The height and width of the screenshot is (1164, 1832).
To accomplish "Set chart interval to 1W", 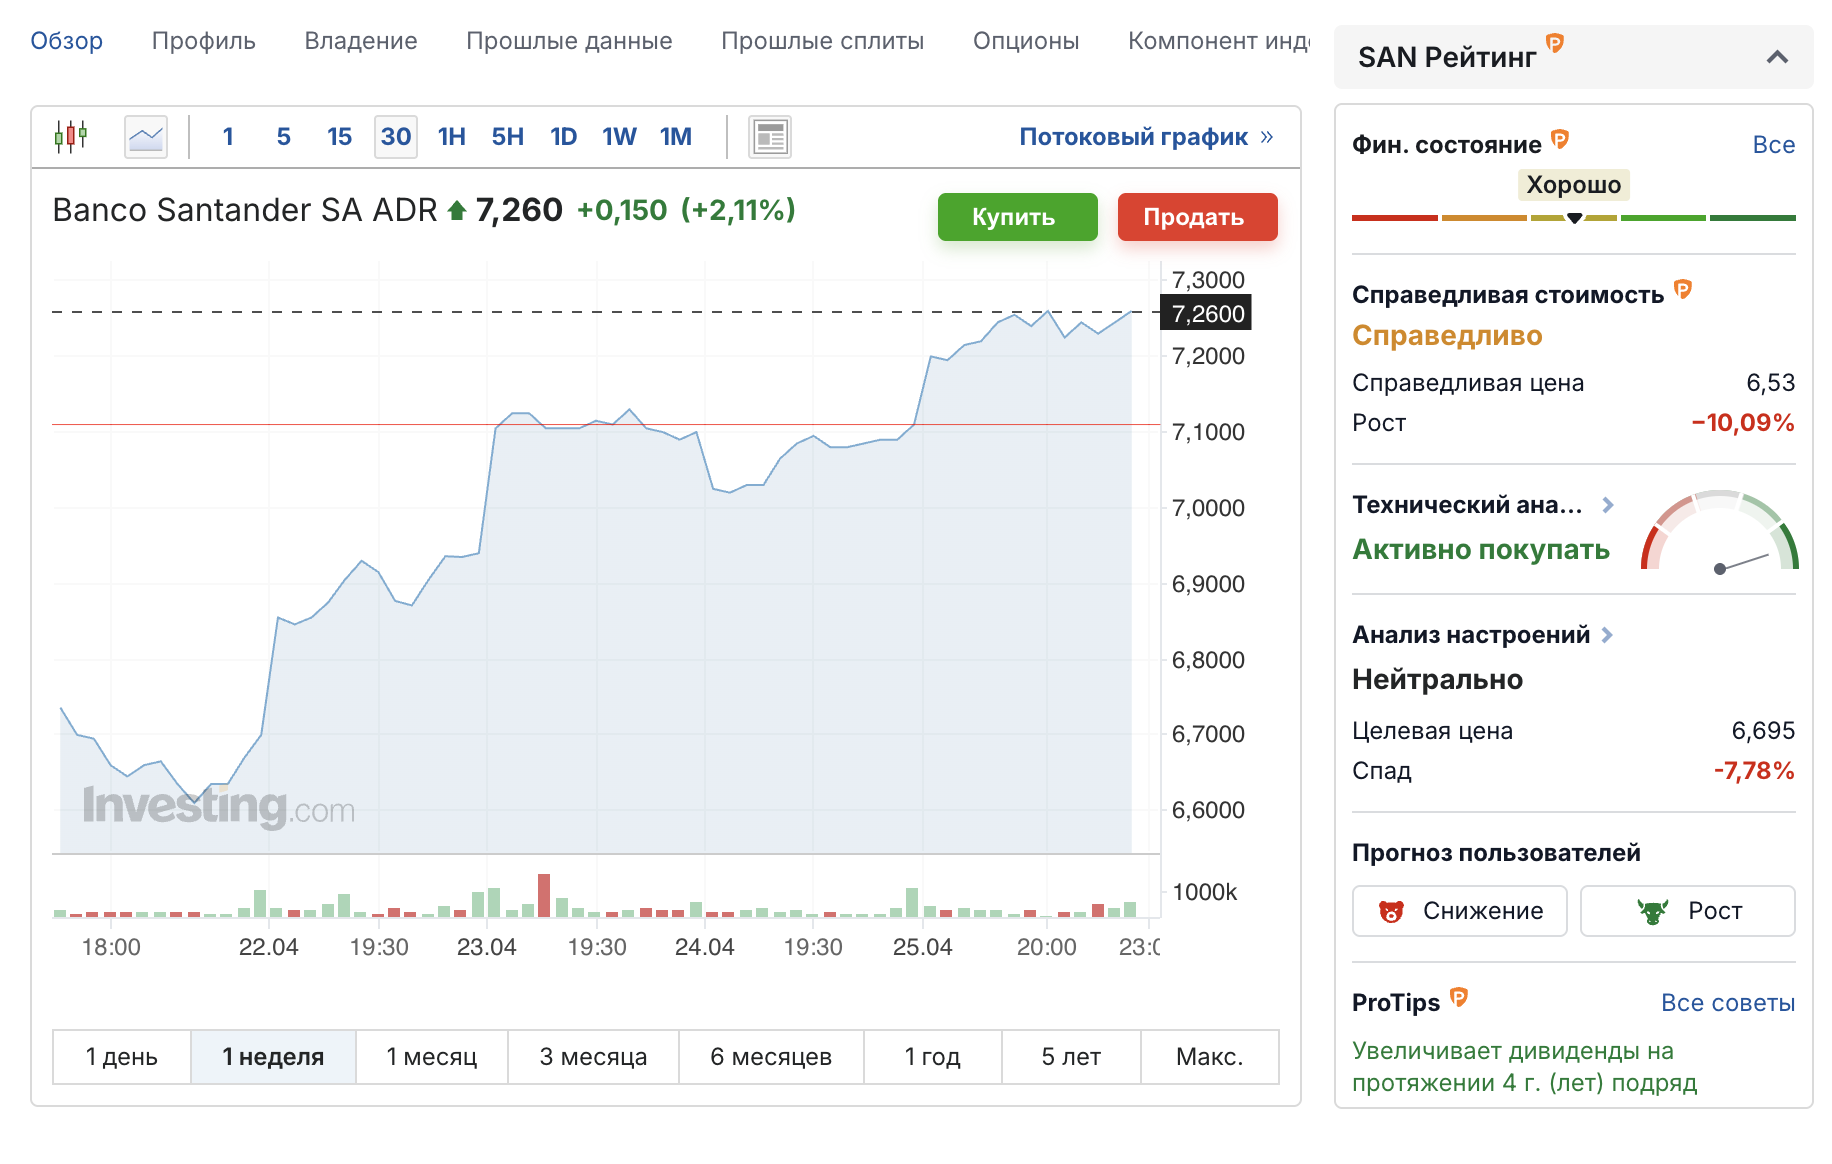I will click(620, 137).
